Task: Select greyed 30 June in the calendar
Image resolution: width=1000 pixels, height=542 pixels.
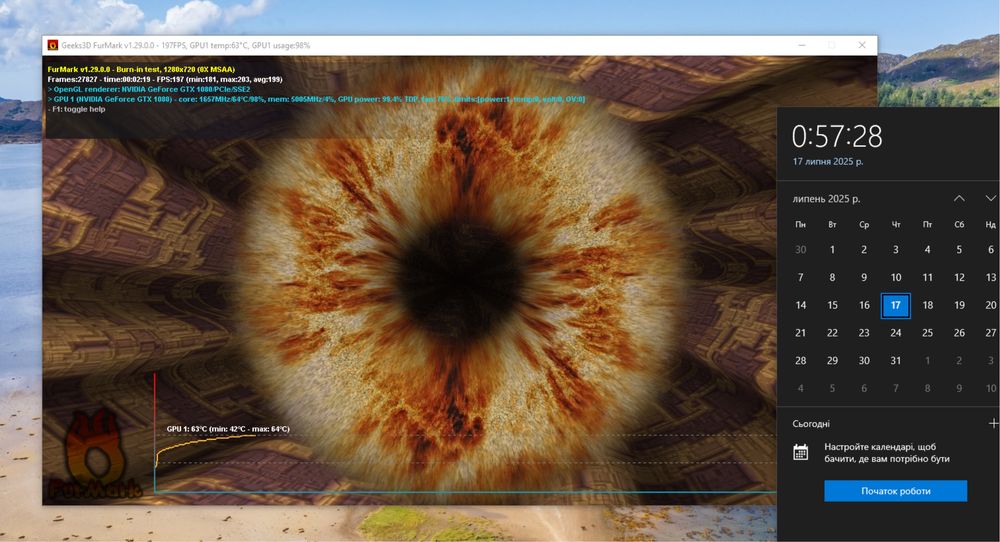Action: pos(800,250)
